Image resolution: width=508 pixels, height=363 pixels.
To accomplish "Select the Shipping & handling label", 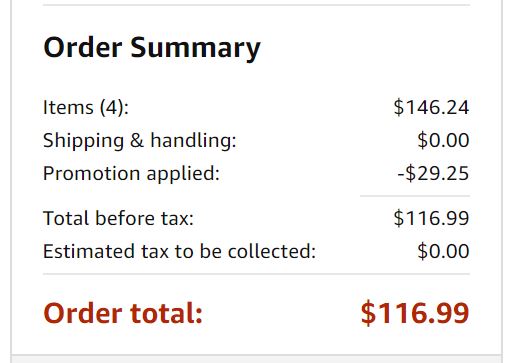I will pyautogui.click(x=140, y=140).
